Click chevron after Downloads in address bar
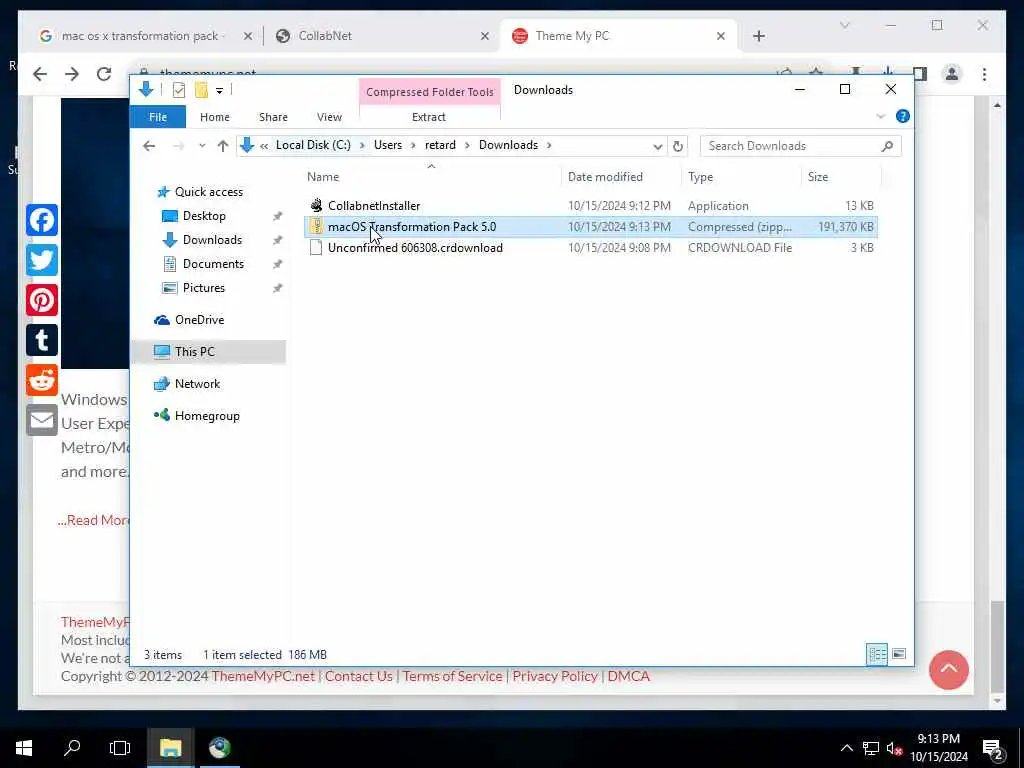The height and width of the screenshot is (768, 1024). (549, 145)
